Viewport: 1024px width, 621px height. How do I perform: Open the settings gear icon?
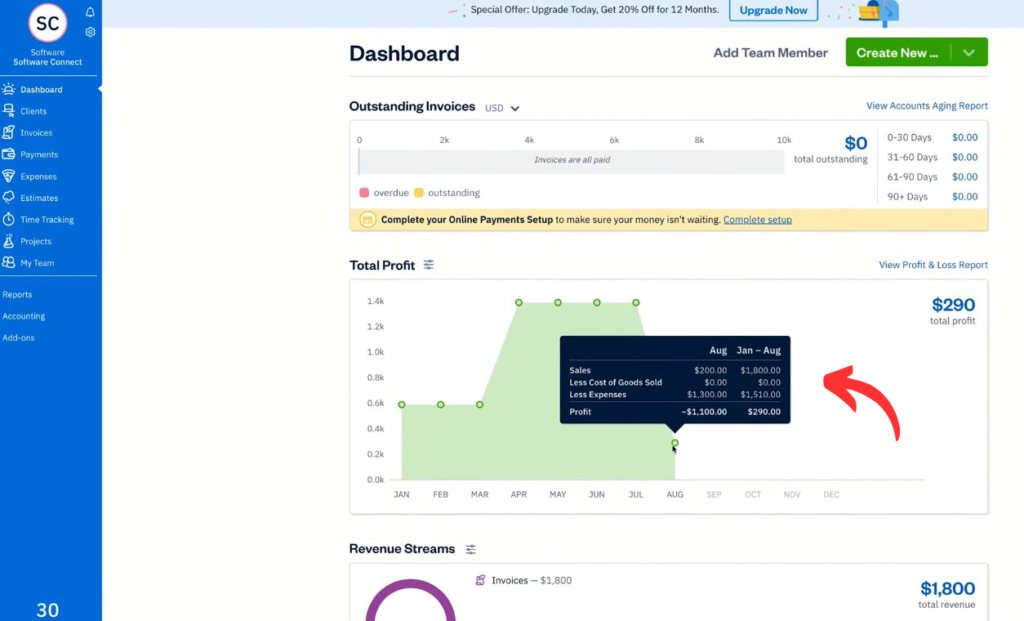[x=90, y=31]
